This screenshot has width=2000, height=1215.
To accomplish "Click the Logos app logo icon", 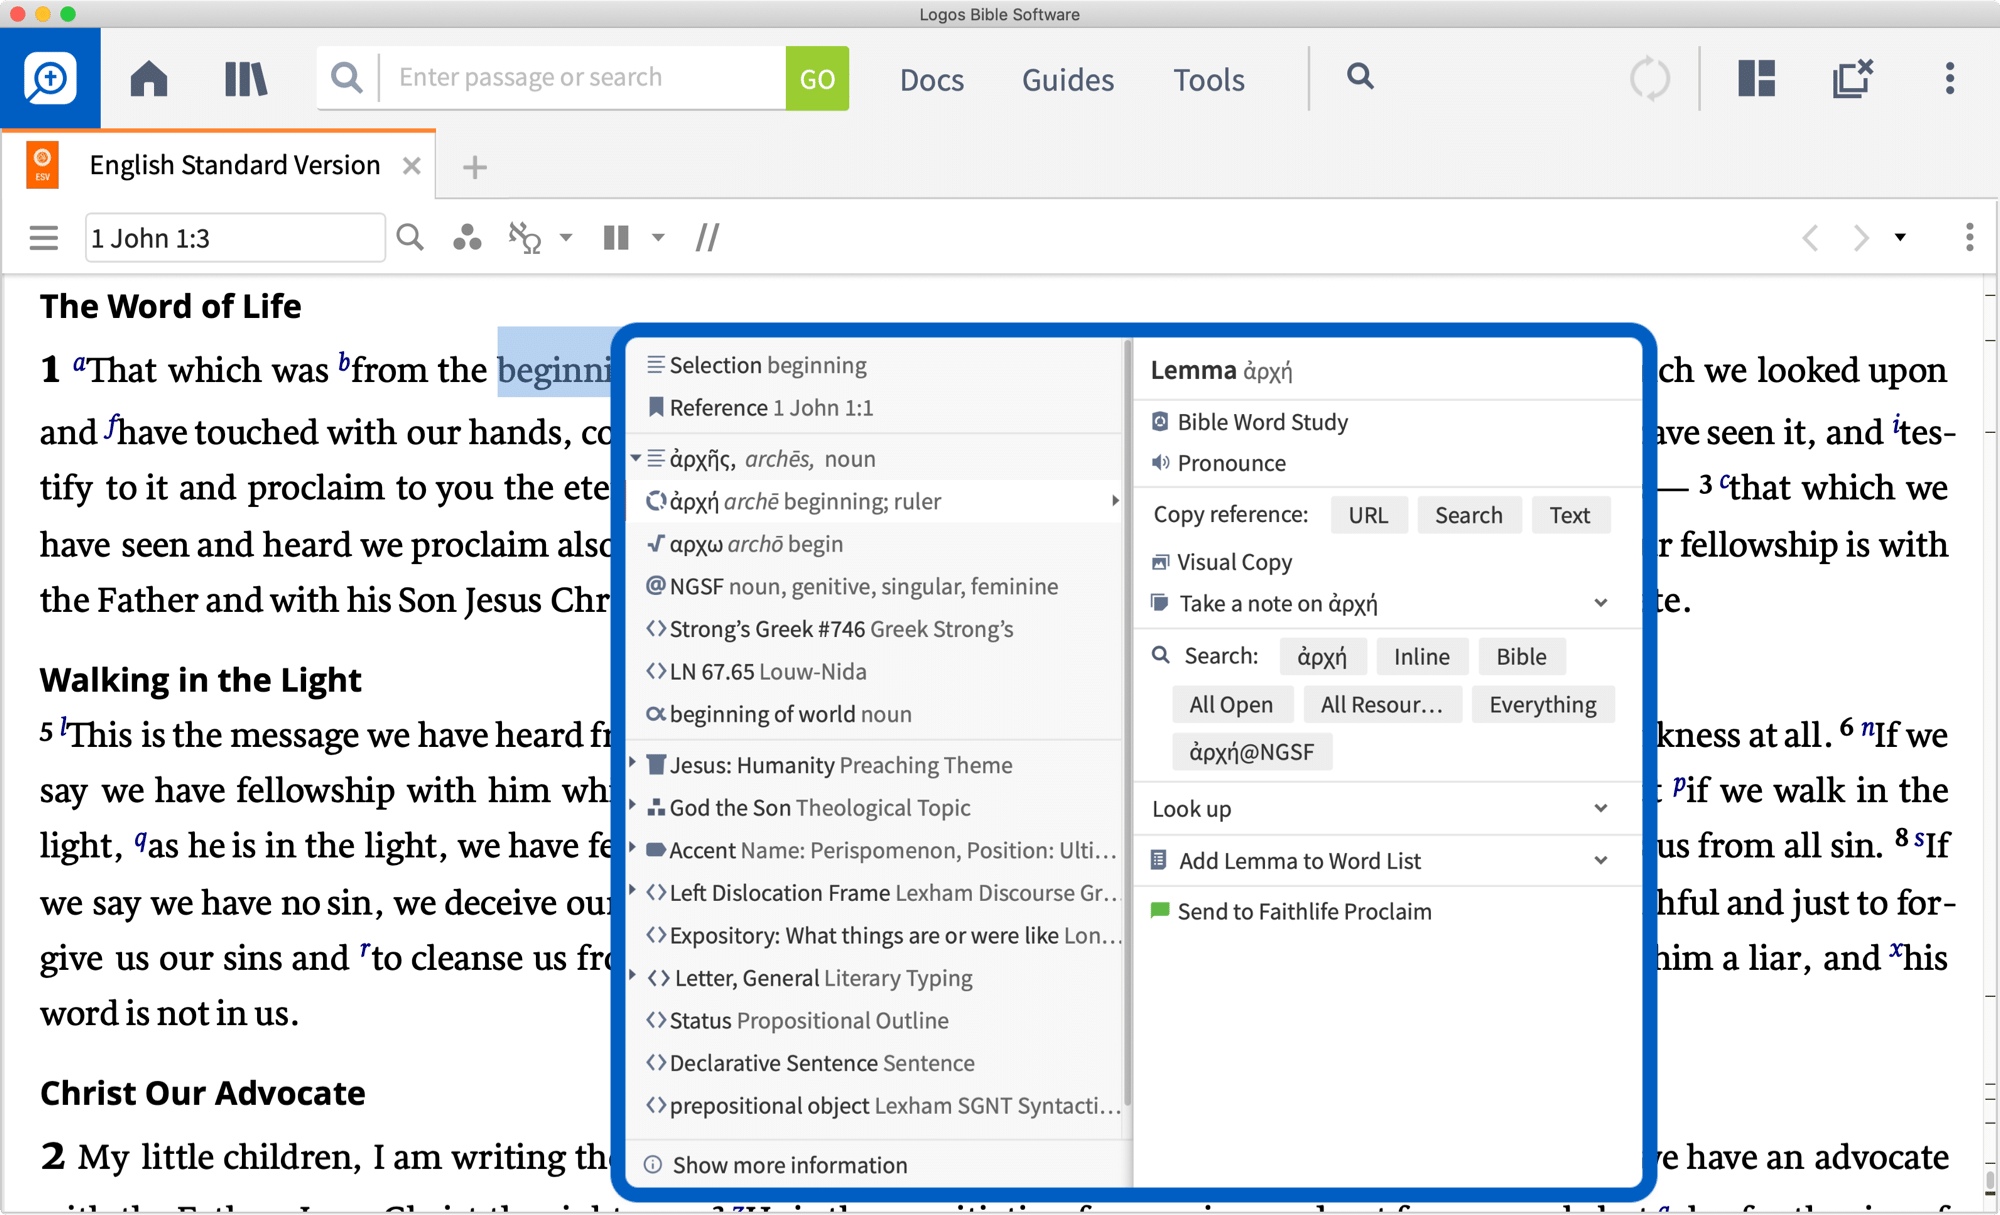I will tap(50, 78).
